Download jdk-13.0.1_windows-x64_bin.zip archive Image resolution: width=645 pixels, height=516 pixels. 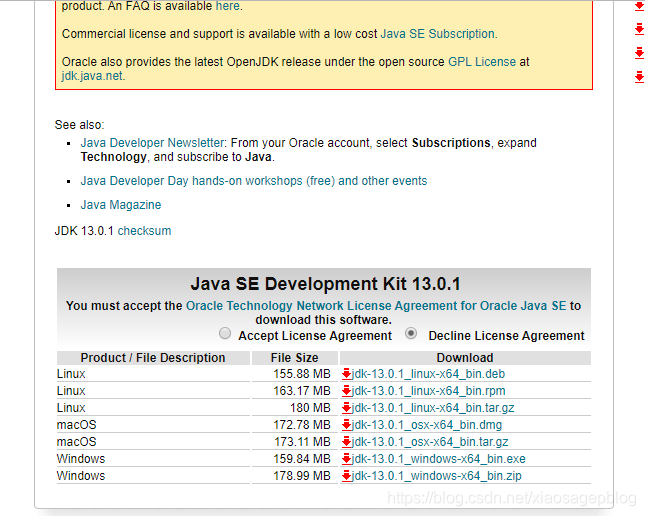click(437, 476)
